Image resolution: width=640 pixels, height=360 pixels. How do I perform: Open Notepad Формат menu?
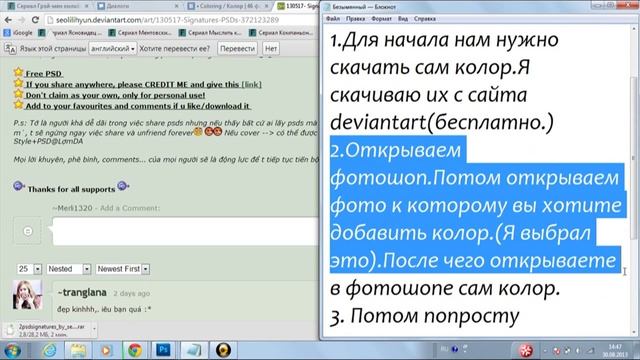pyautogui.click(x=381, y=19)
